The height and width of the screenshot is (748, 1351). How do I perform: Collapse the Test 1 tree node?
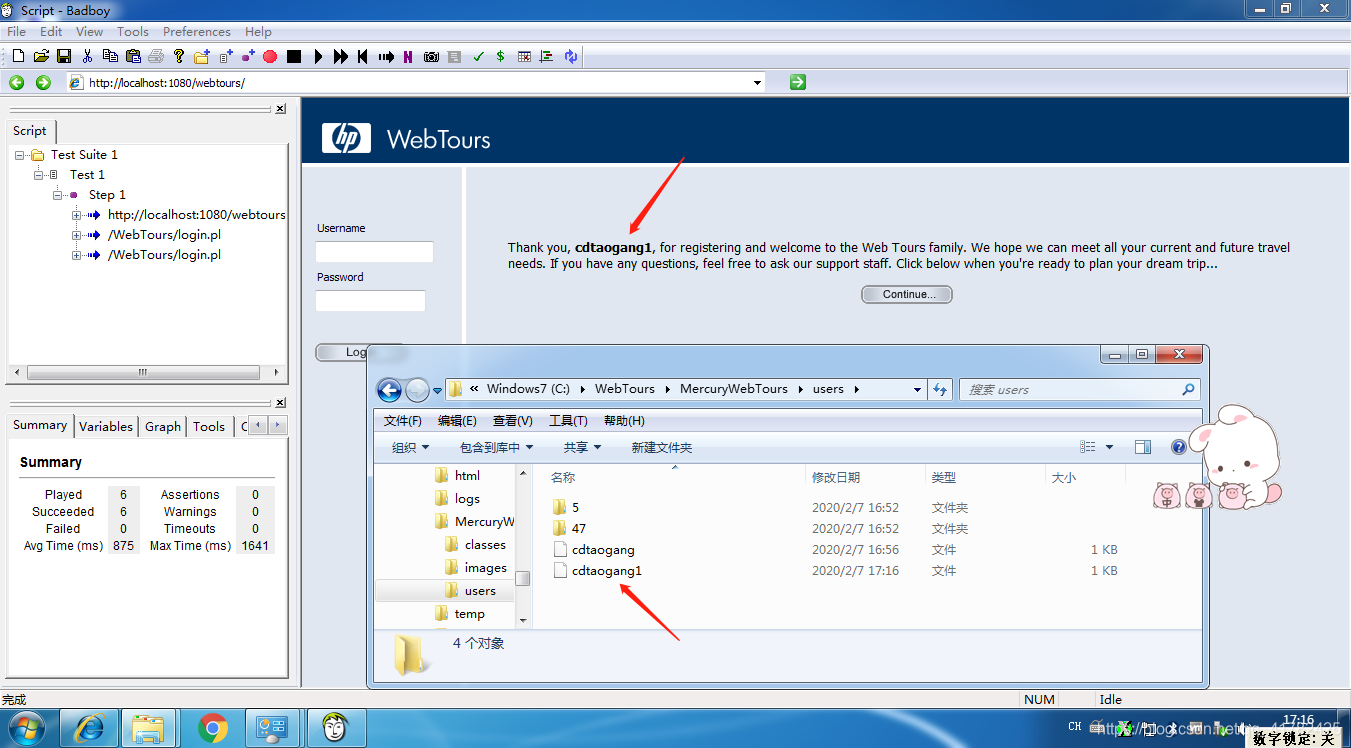39,175
